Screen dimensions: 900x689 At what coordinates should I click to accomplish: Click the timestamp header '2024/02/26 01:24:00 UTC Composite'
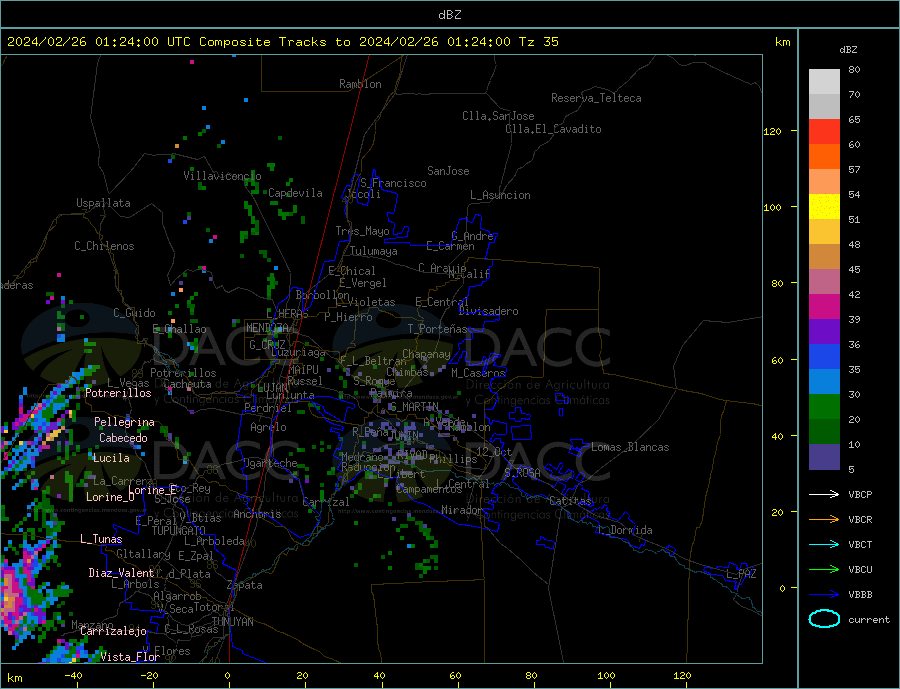(138, 42)
